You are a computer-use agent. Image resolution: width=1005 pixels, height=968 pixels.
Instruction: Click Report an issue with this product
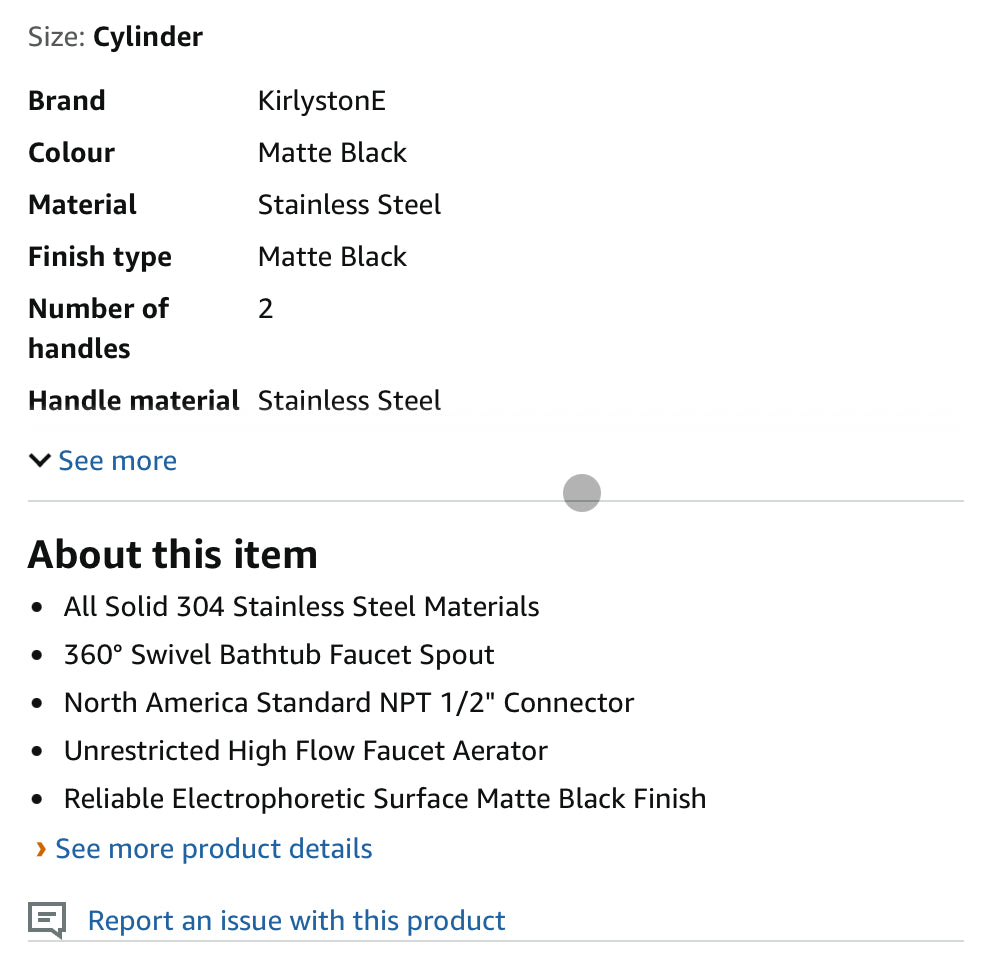coord(296,920)
